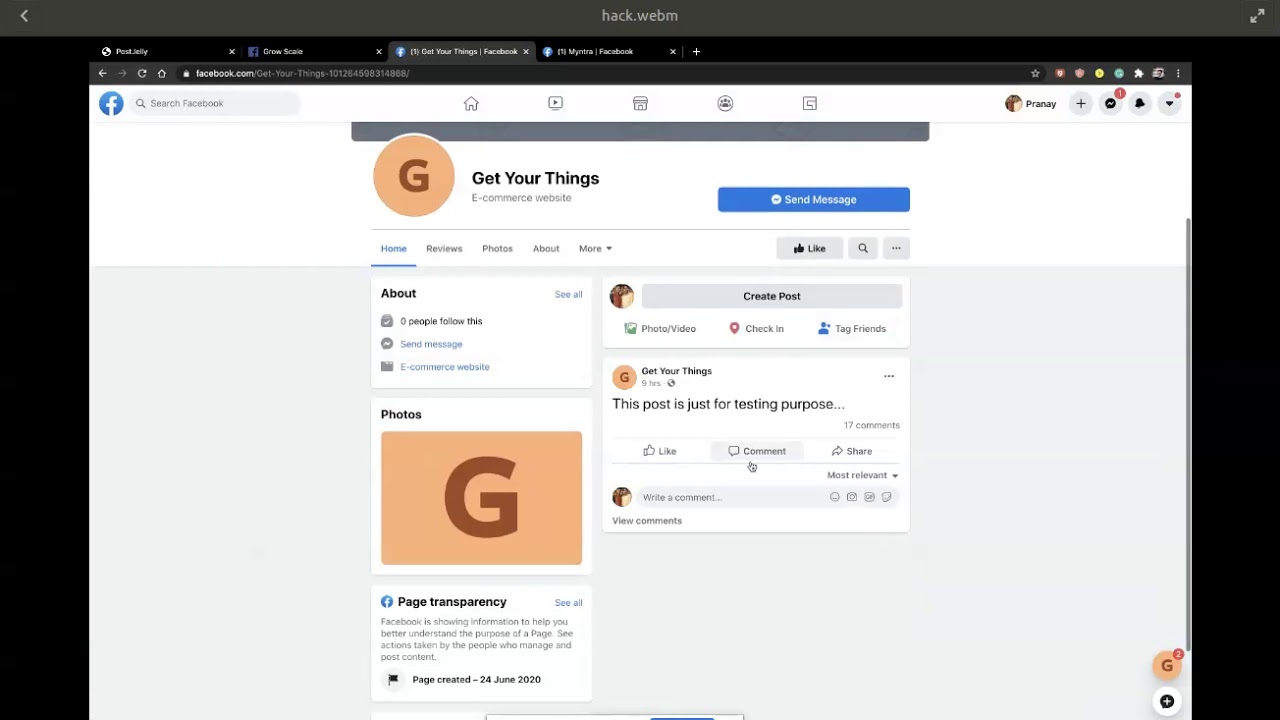1280x720 pixels.
Task: Expand the More dropdown tab
Action: [x=595, y=248]
